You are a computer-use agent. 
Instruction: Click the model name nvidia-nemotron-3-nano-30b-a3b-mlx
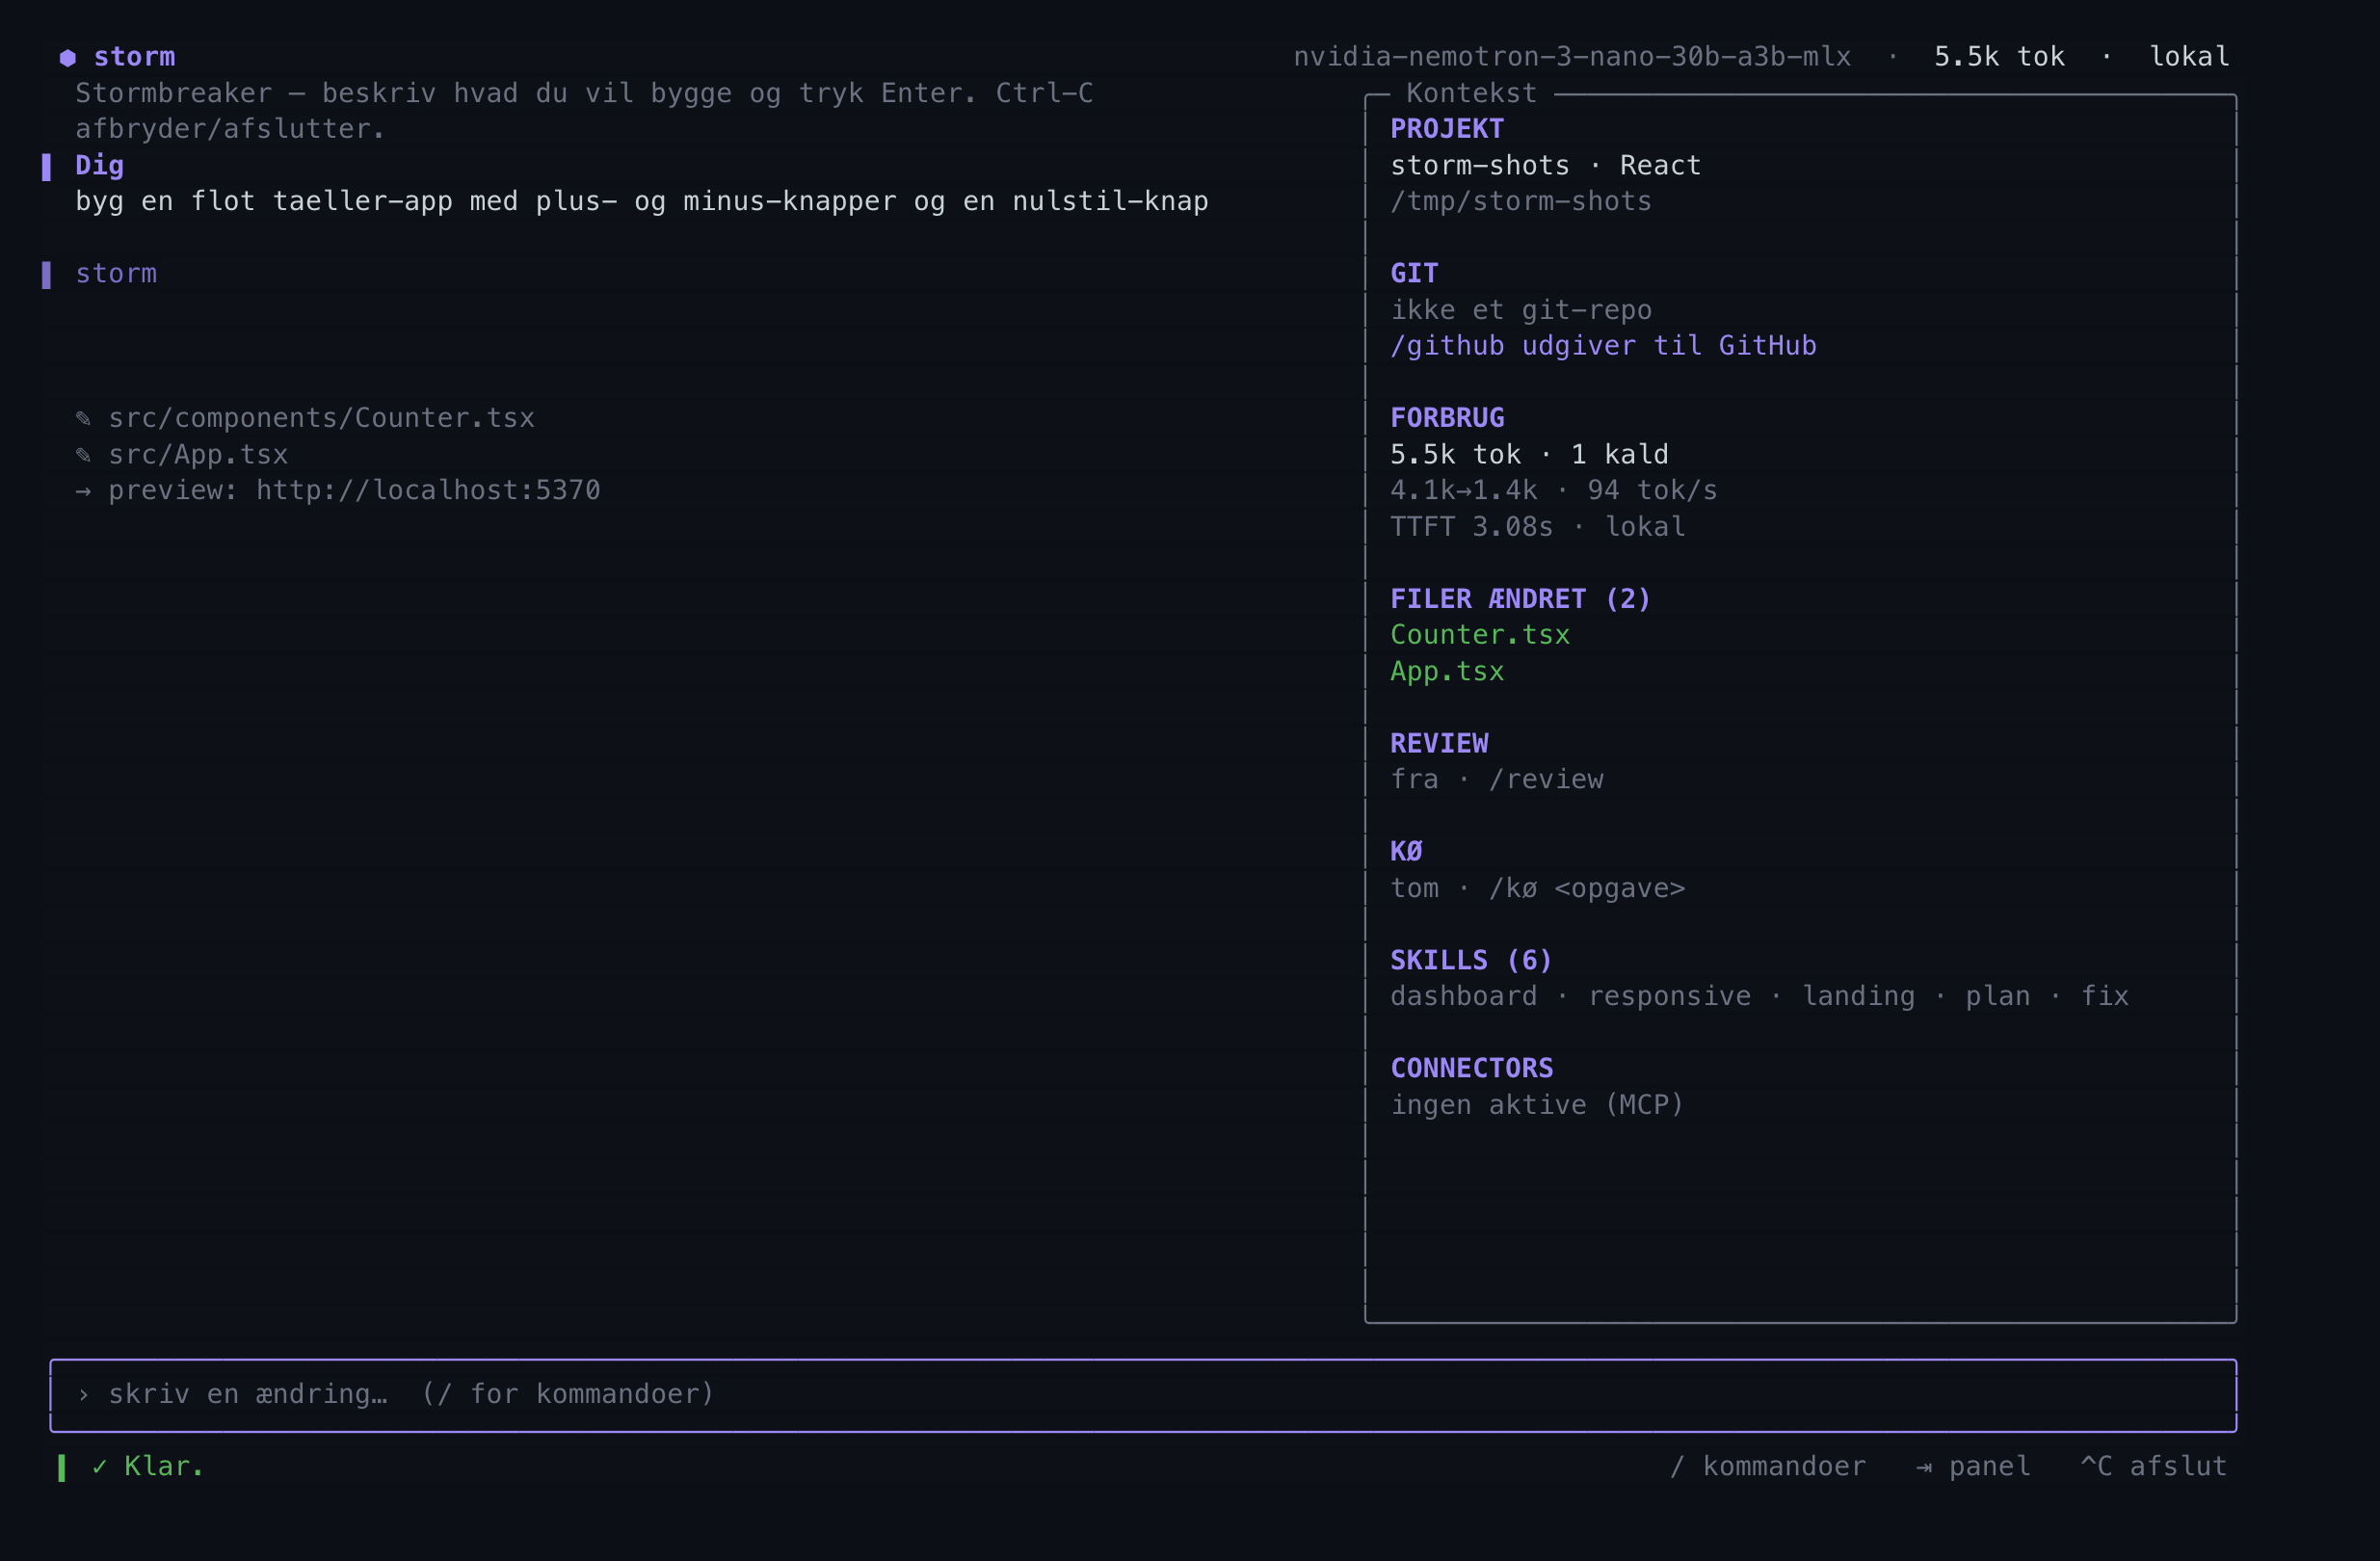click(1572, 57)
